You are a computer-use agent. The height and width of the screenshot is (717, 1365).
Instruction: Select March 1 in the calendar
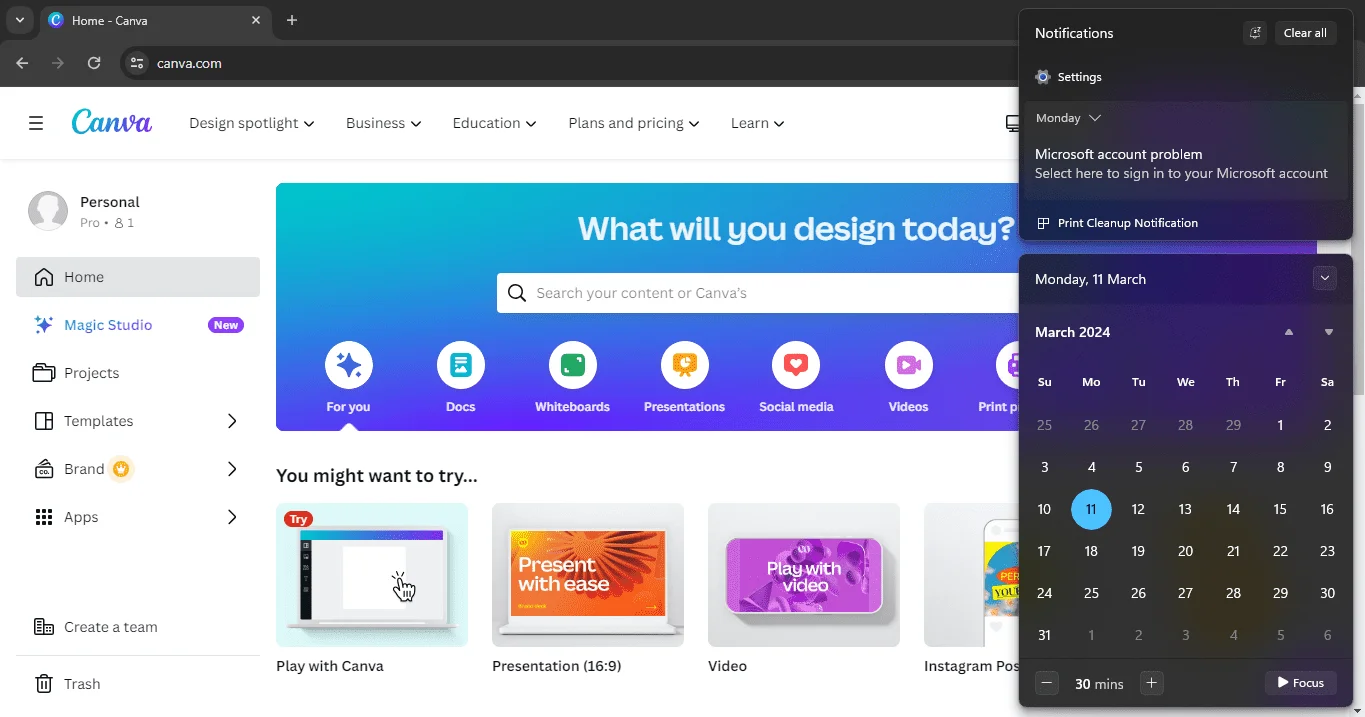(1280, 425)
